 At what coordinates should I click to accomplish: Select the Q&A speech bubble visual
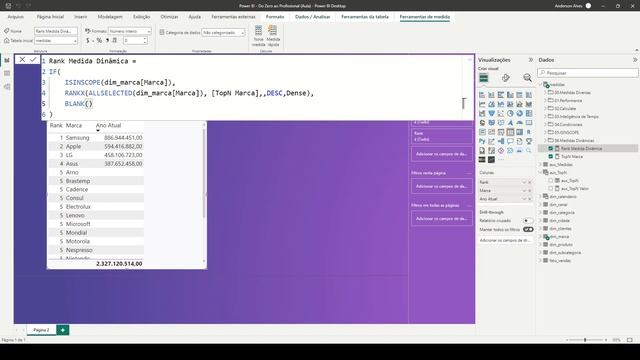(510, 141)
